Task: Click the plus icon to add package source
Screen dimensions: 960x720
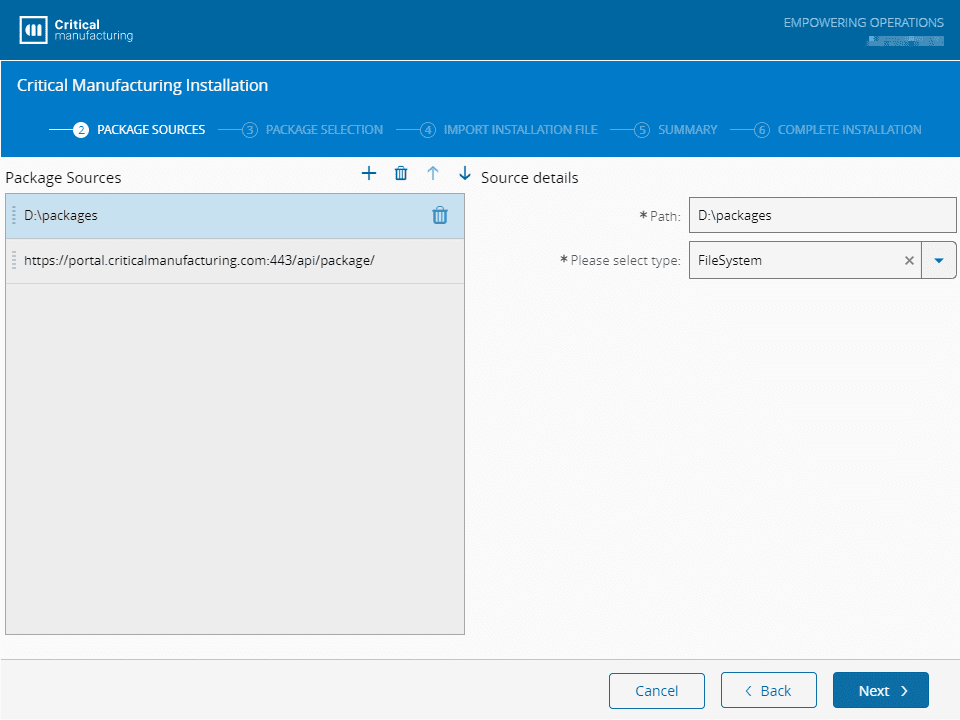Action: click(x=368, y=174)
